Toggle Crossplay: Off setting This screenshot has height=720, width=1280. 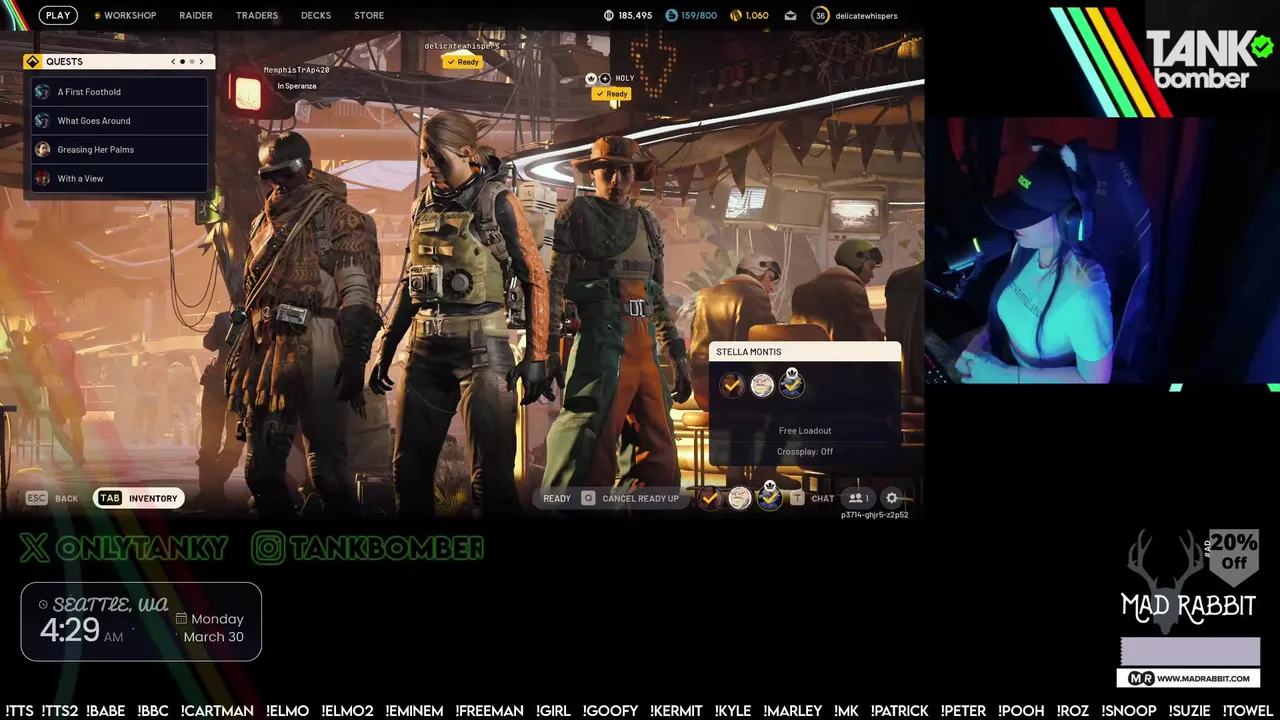805,452
